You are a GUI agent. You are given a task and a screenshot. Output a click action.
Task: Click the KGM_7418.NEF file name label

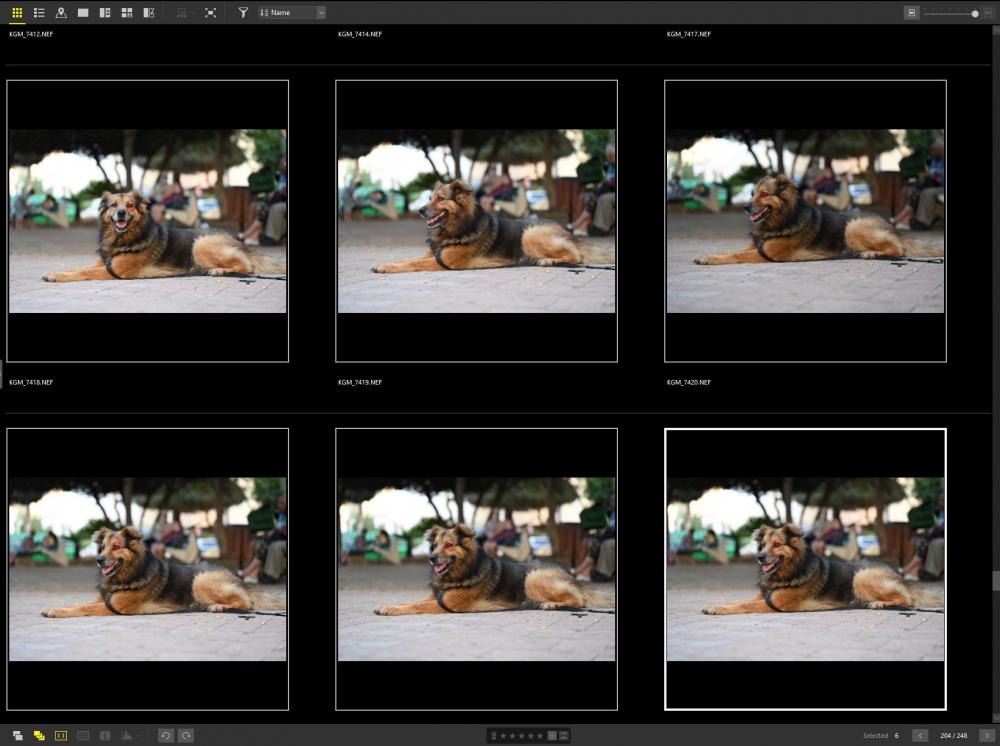[31, 383]
